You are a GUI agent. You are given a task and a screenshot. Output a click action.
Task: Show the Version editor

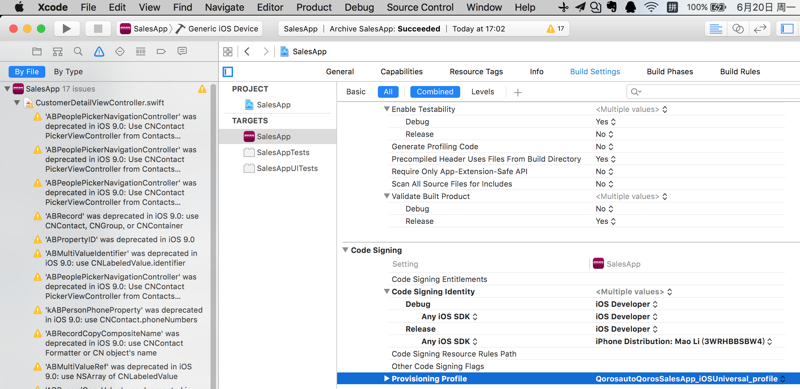pyautogui.click(x=760, y=29)
